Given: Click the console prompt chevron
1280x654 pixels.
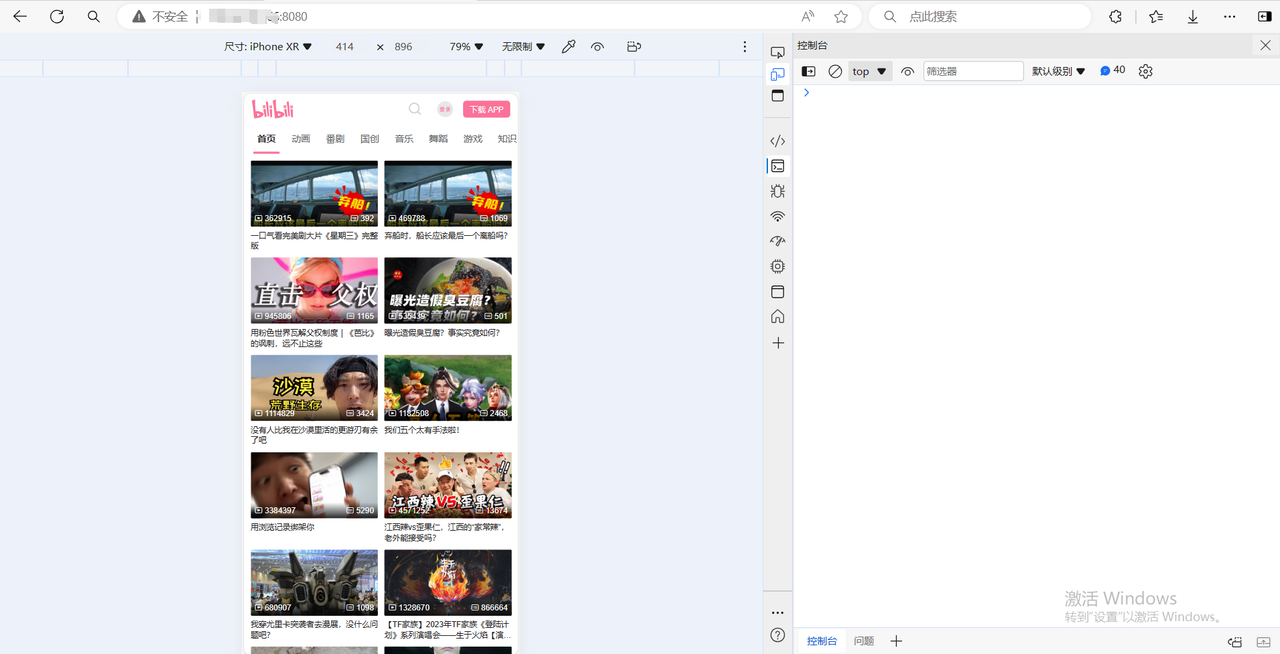Looking at the screenshot, I should (x=807, y=92).
